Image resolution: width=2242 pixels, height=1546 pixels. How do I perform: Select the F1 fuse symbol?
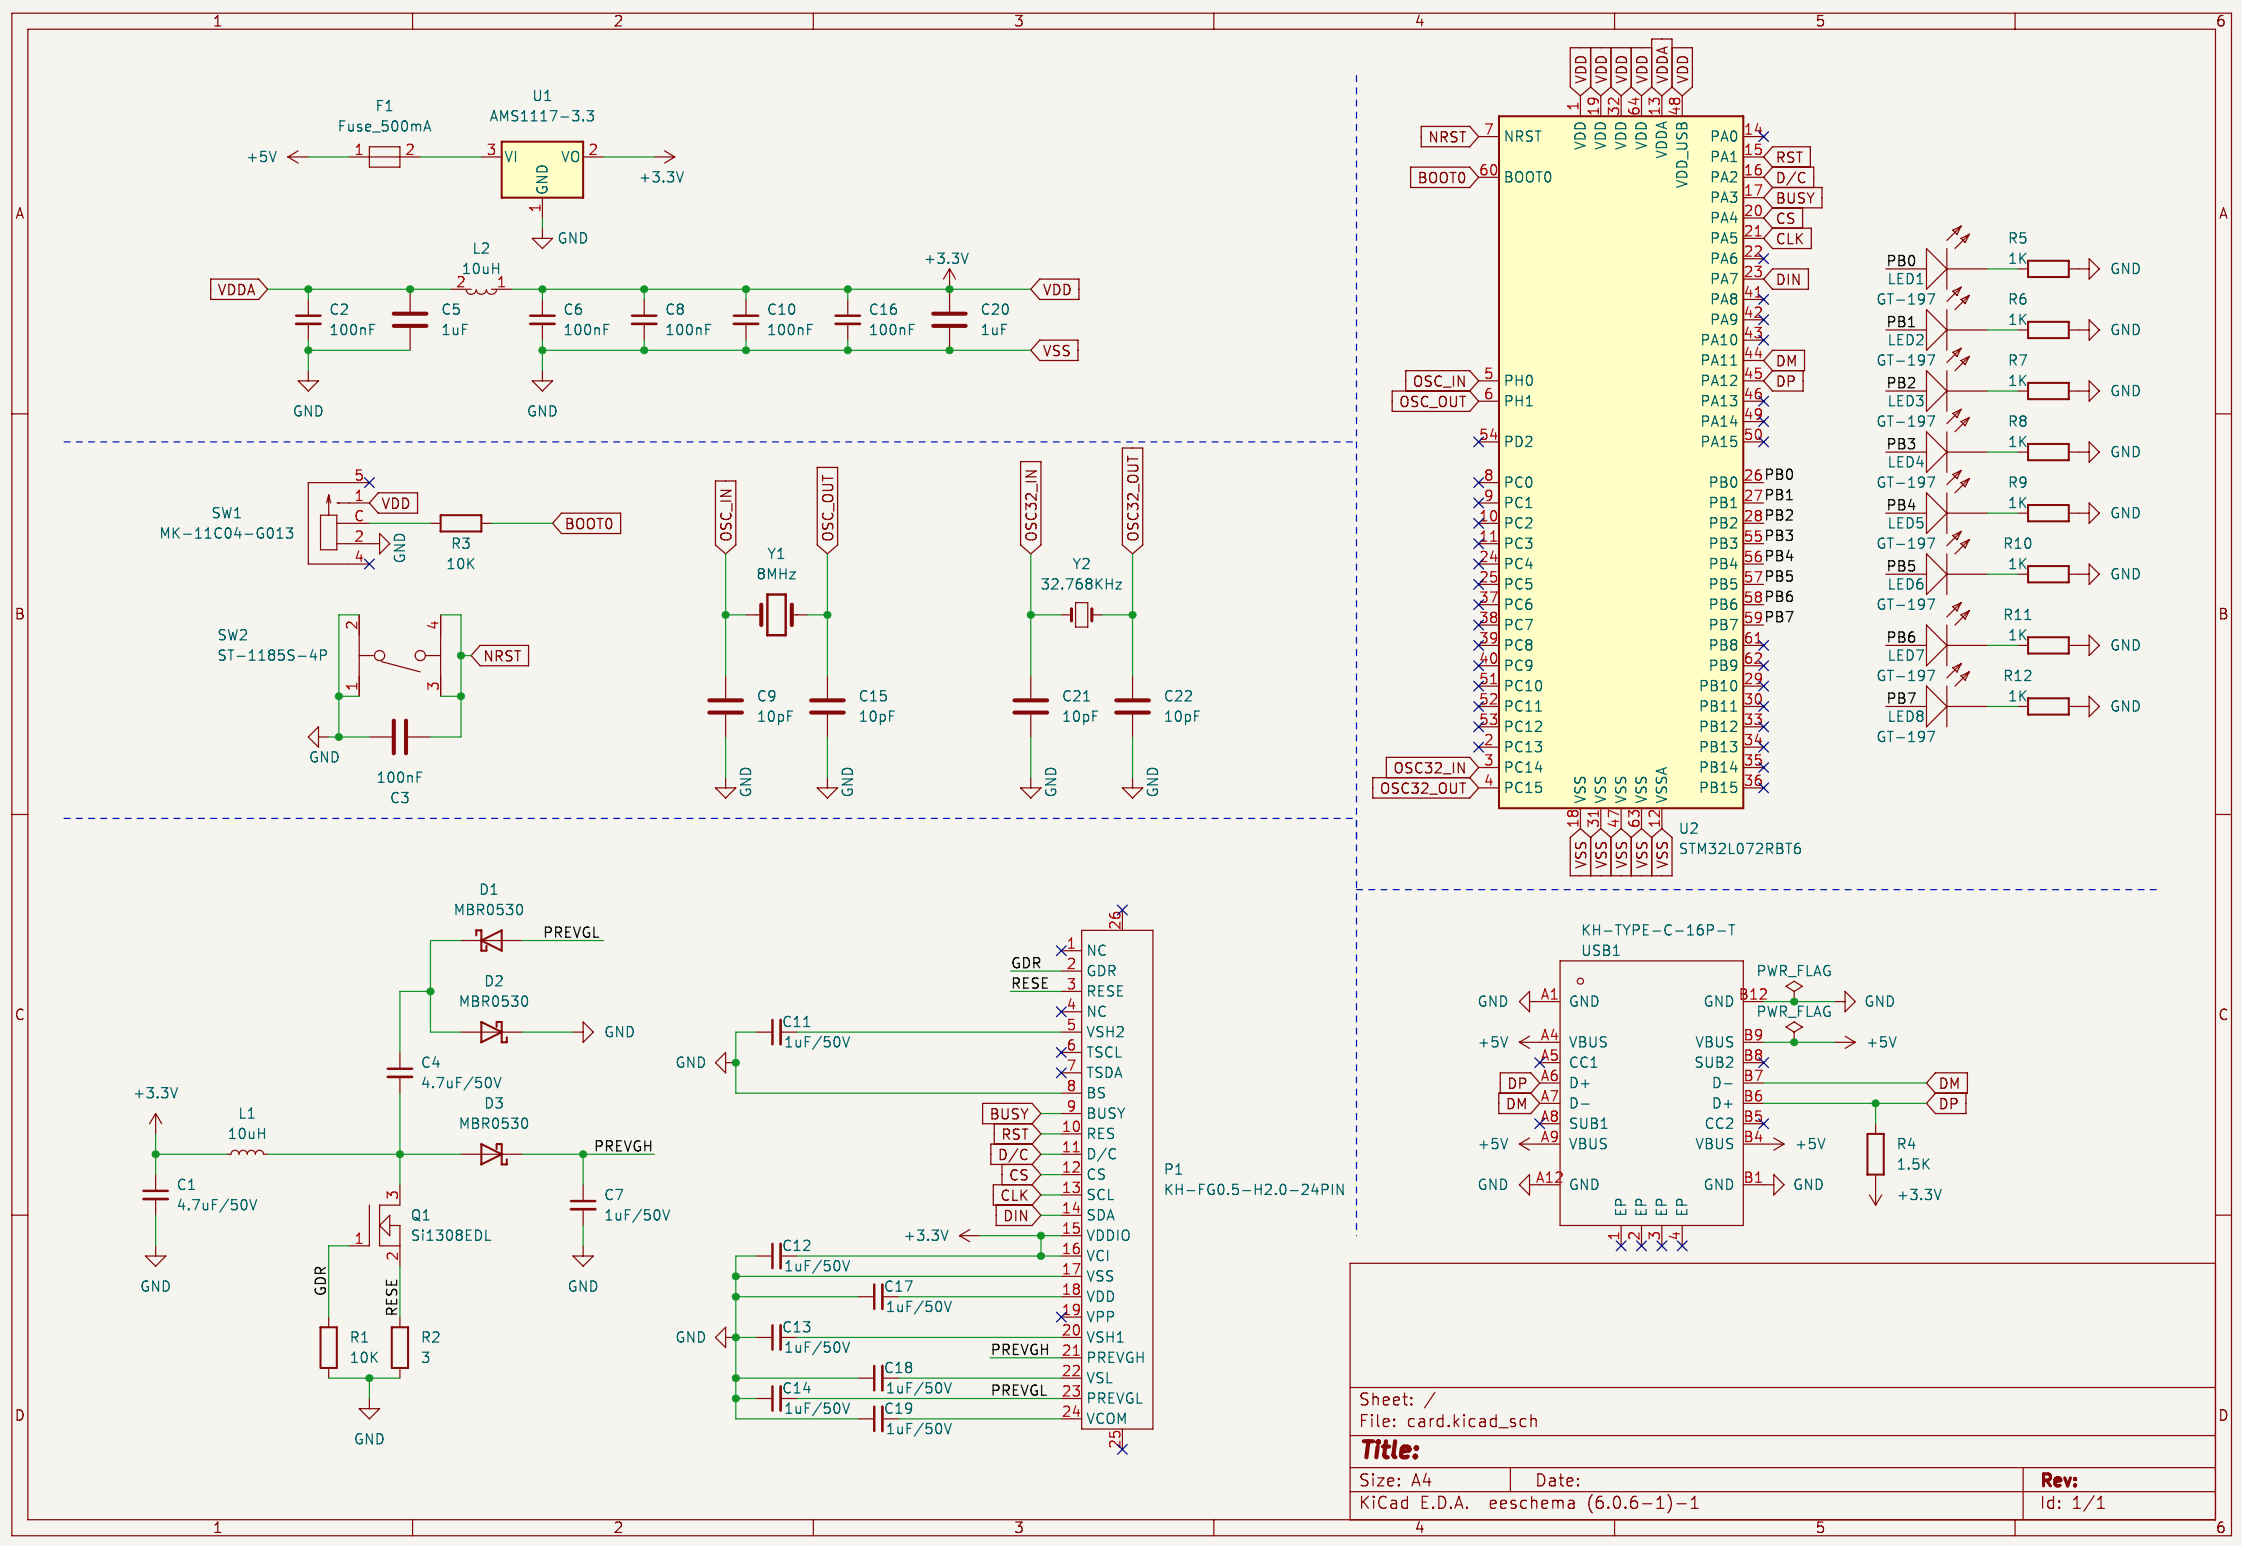(x=384, y=157)
